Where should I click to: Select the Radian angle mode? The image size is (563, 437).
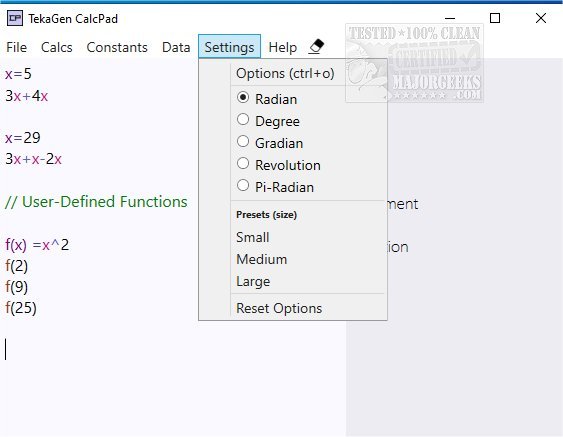point(267,99)
